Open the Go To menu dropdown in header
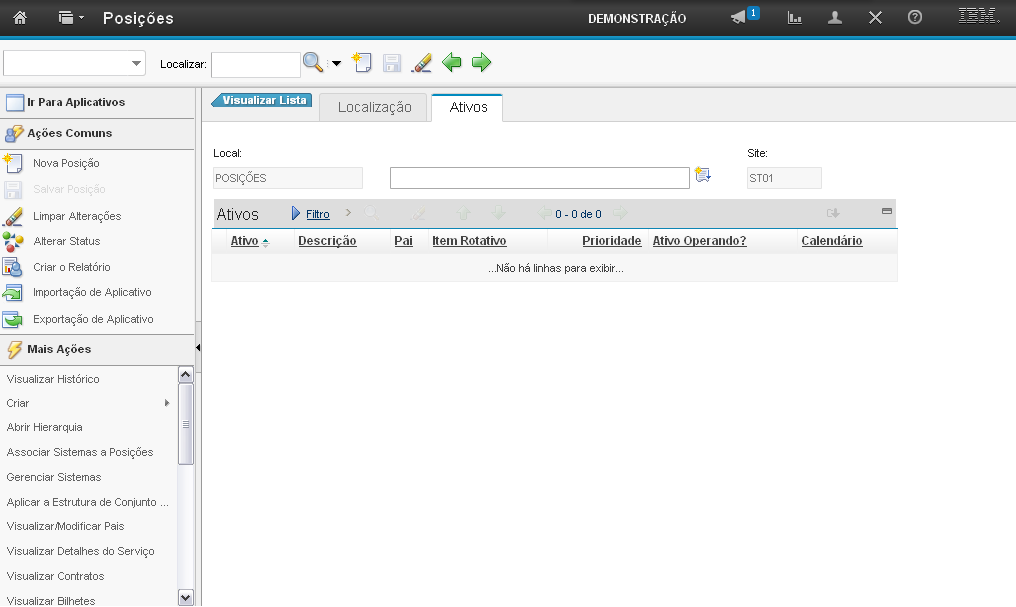This screenshot has height=607, width=1016. (70, 18)
